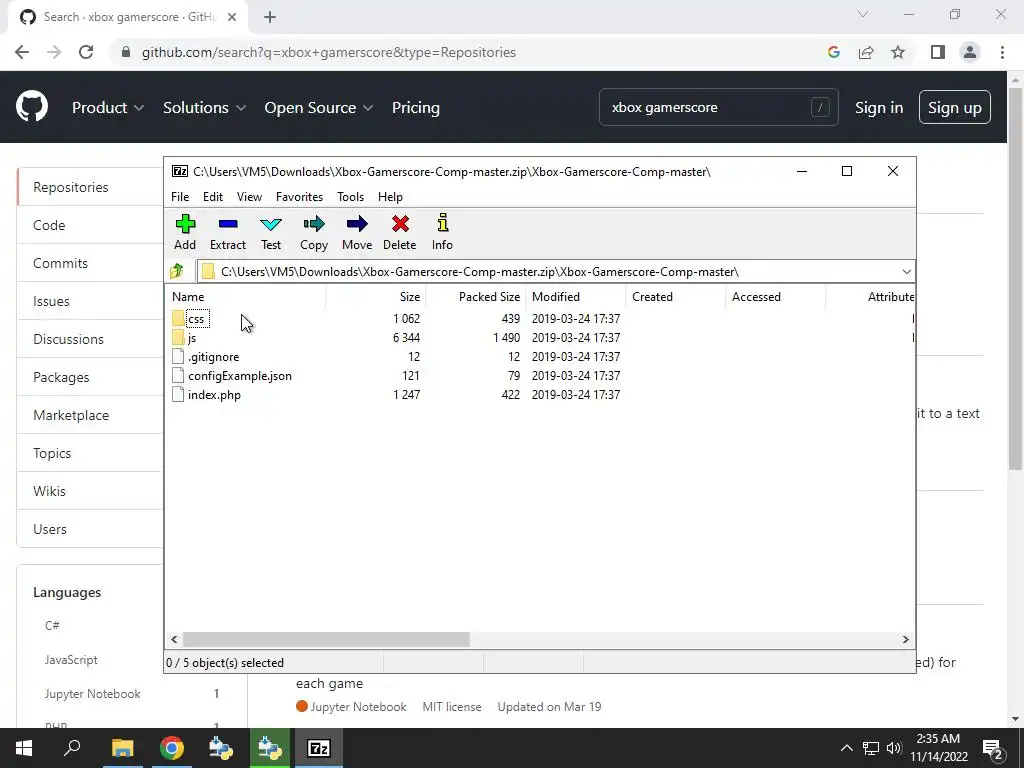Select the index.php file icon
This screenshot has height=768, width=1024.
pos(178,394)
